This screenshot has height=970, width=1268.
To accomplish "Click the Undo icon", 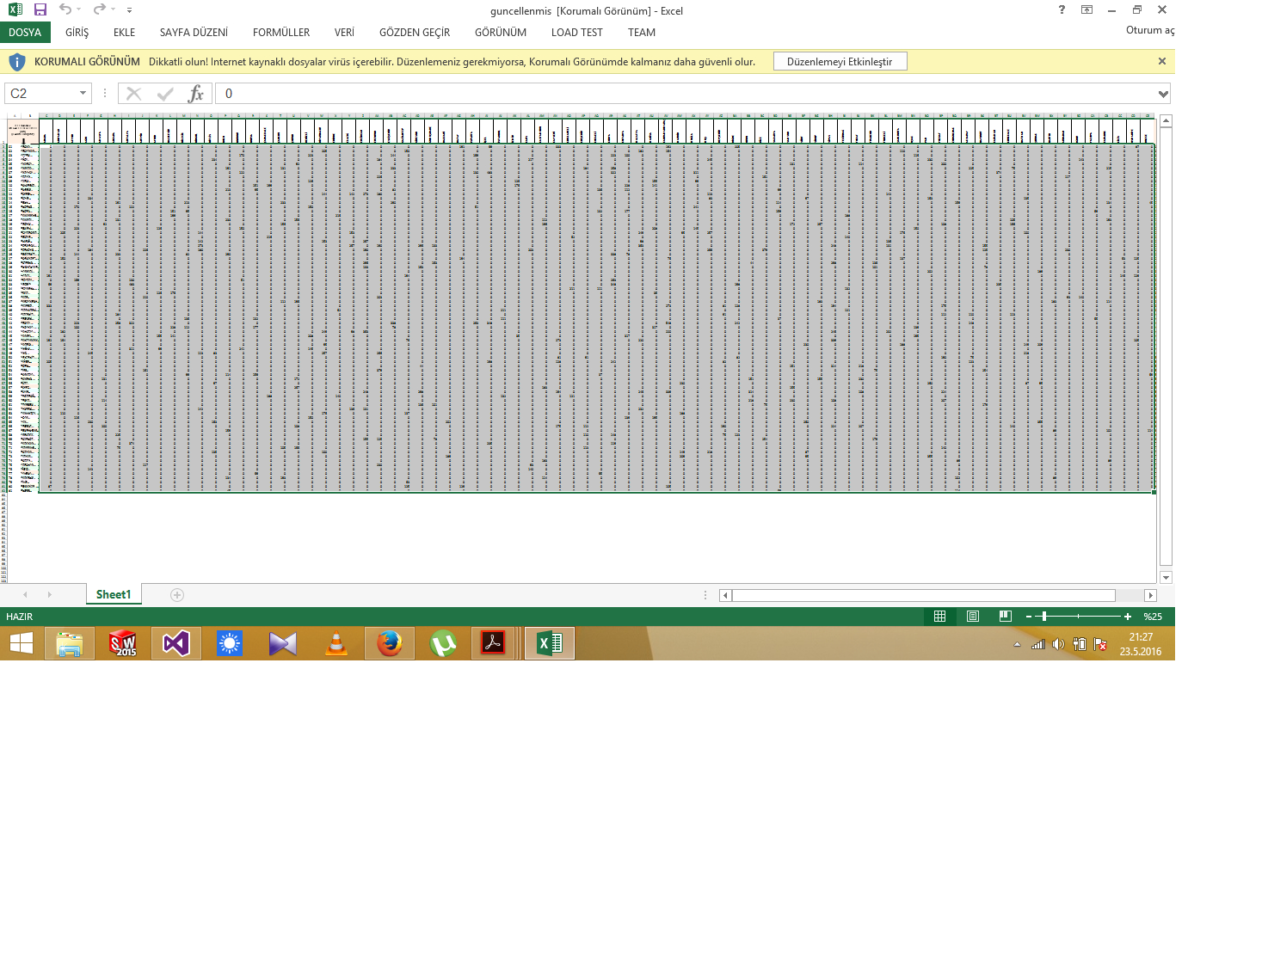I will (62, 10).
